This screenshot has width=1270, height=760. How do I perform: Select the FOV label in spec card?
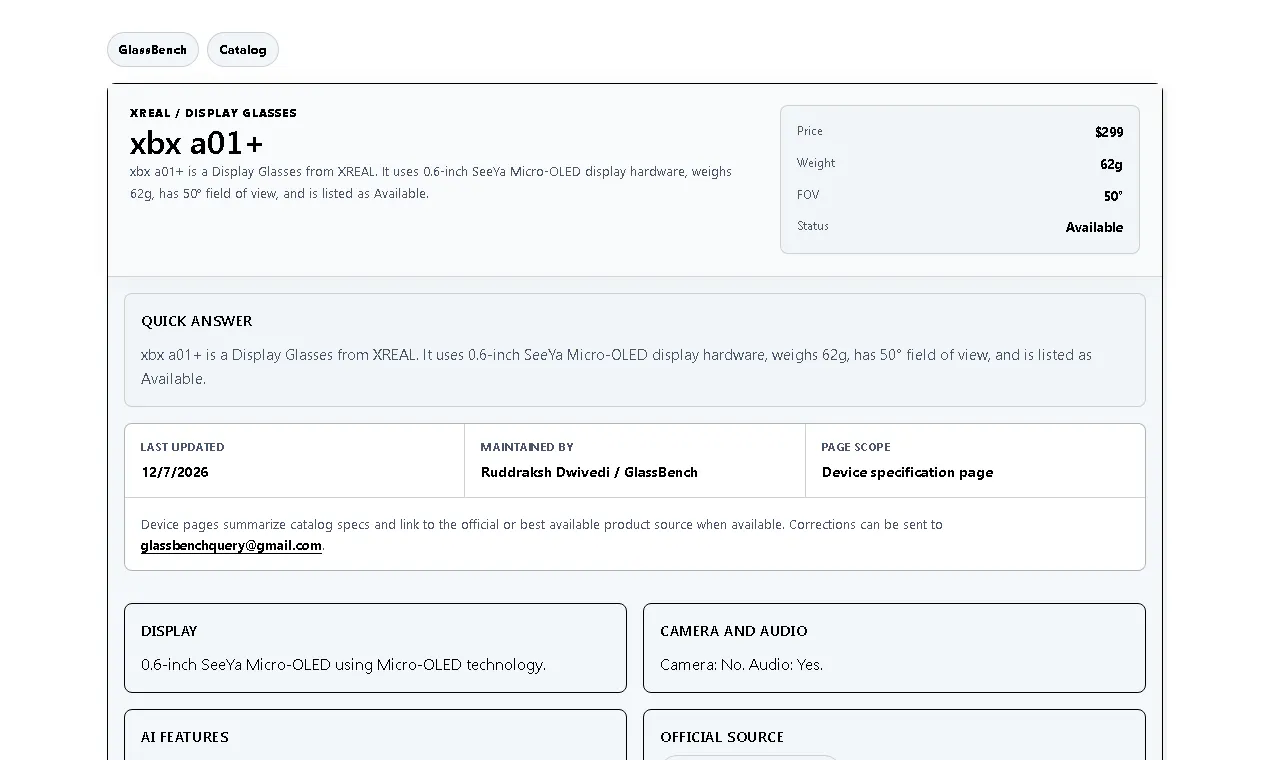(808, 195)
